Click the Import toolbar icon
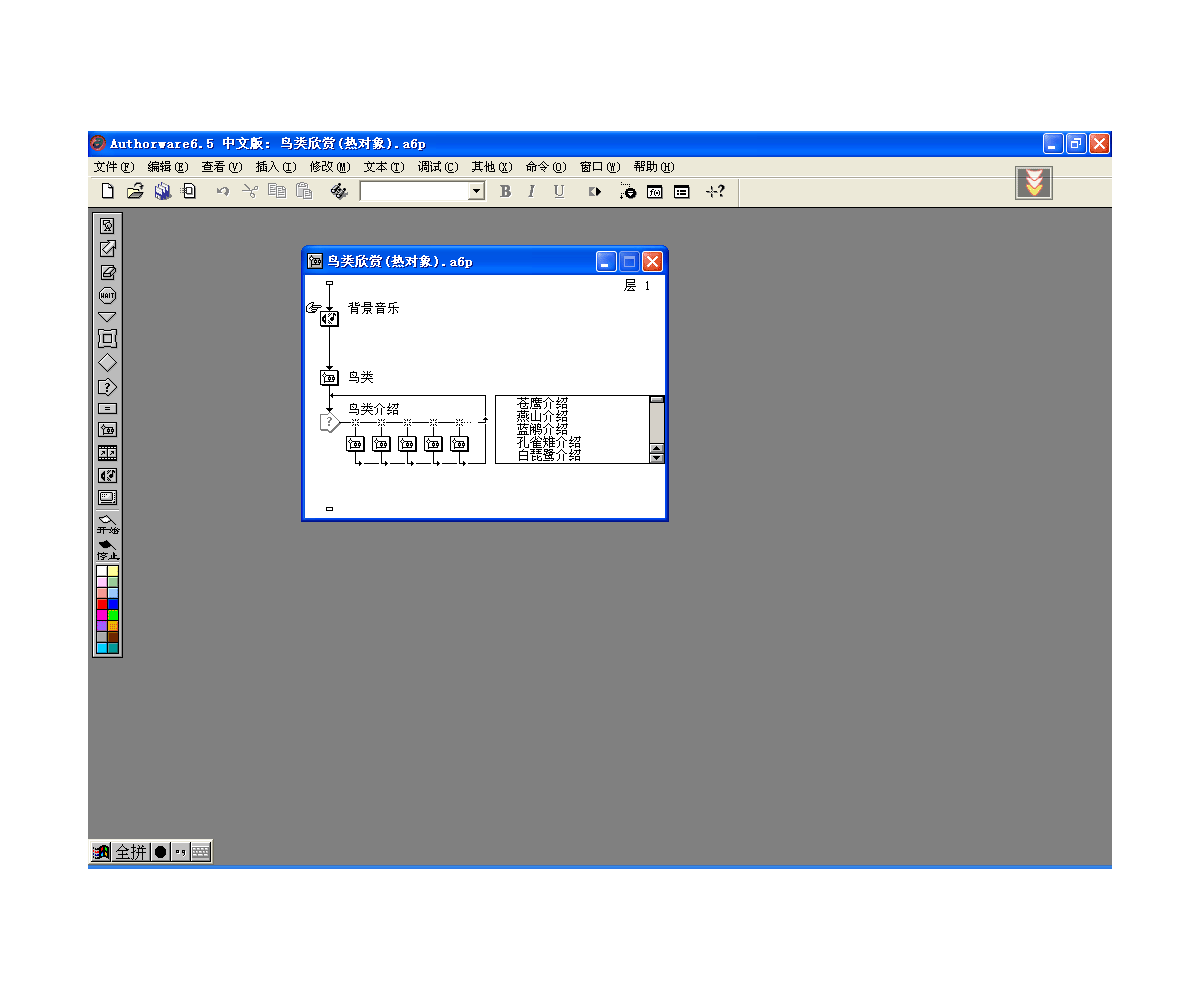 point(189,191)
